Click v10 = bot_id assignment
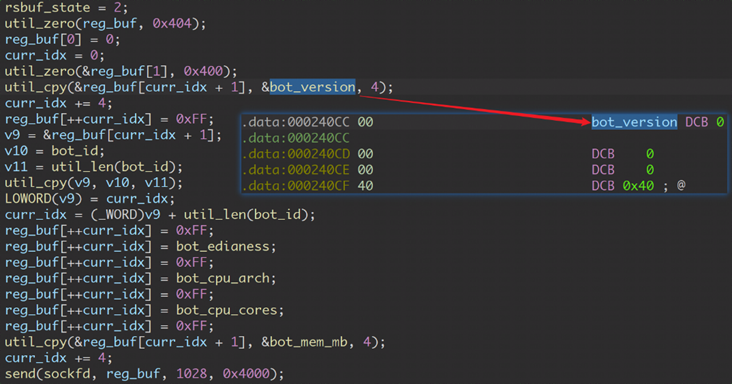This screenshot has height=384, width=732. [55, 151]
